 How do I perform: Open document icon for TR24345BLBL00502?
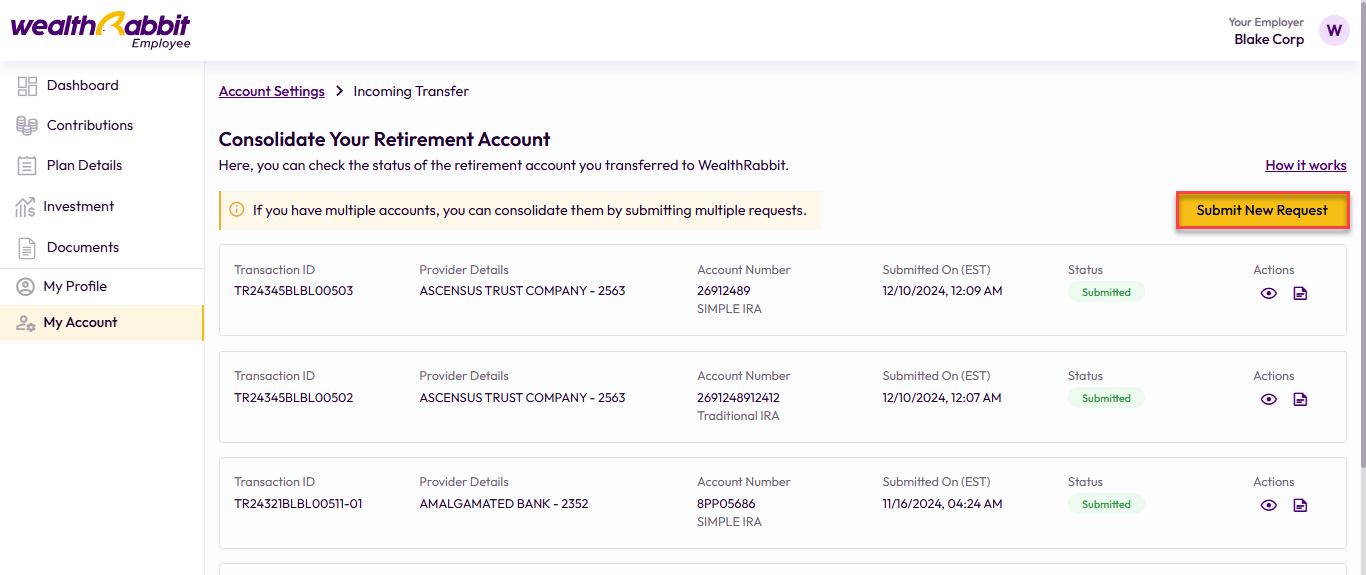tap(1300, 399)
